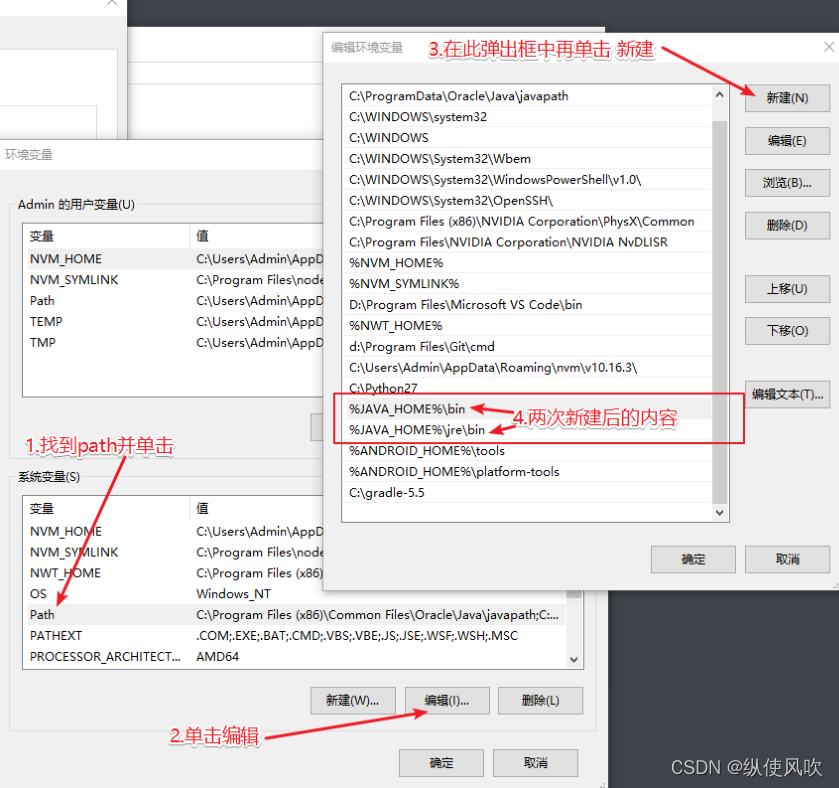Select NWT_HOME in system variables list
Screen dimensions: 839x788
(x=173, y=573)
